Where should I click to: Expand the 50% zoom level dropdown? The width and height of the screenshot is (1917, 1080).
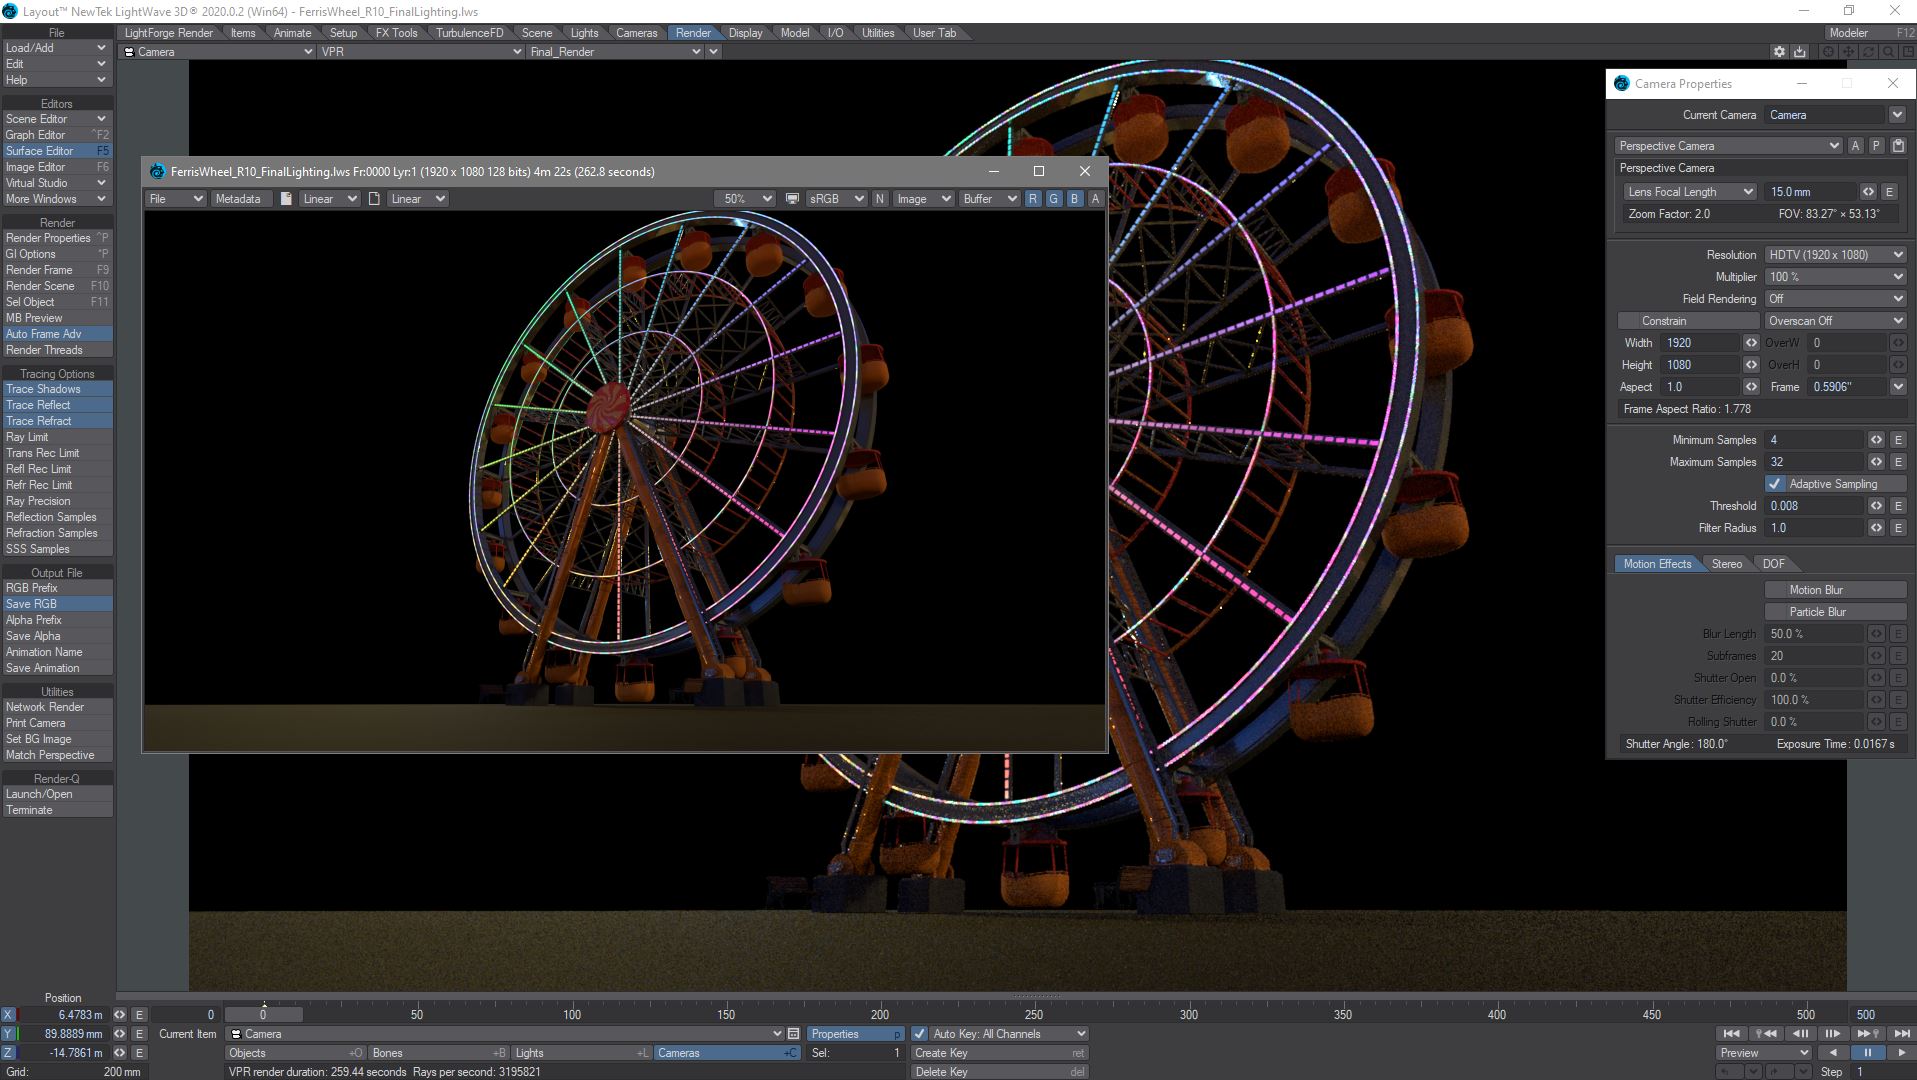(x=746, y=199)
